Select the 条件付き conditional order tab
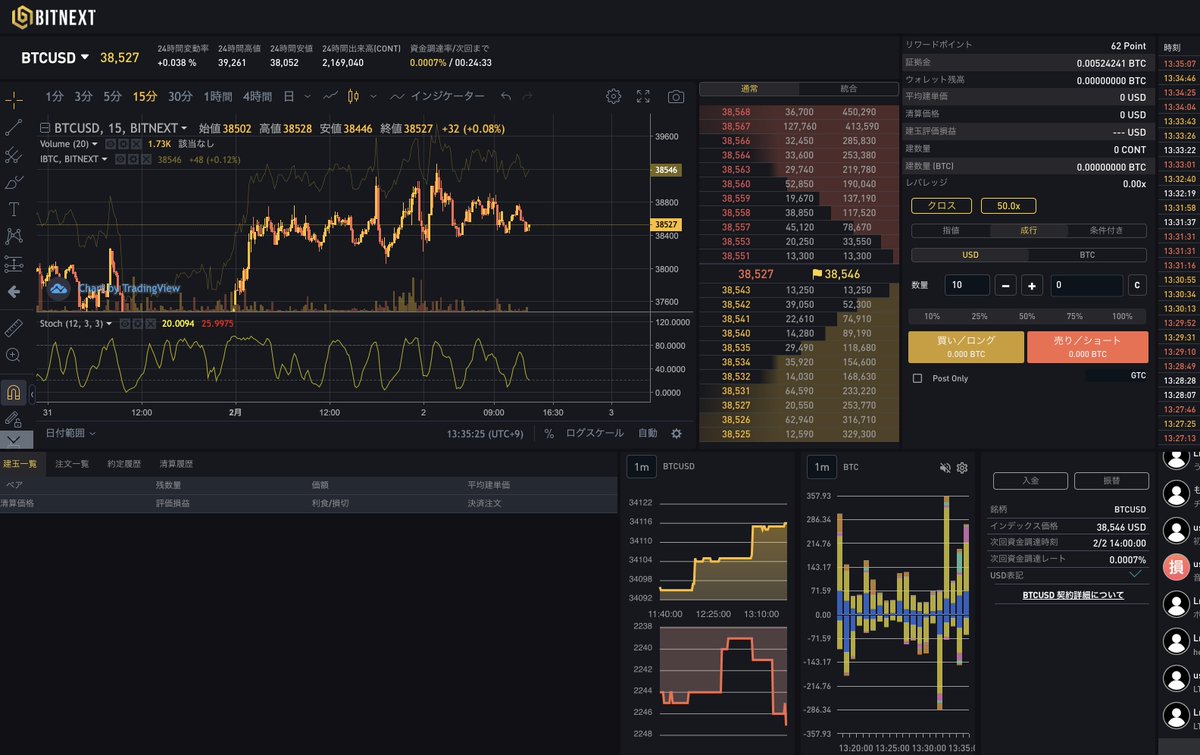1200x755 pixels. coord(1106,231)
